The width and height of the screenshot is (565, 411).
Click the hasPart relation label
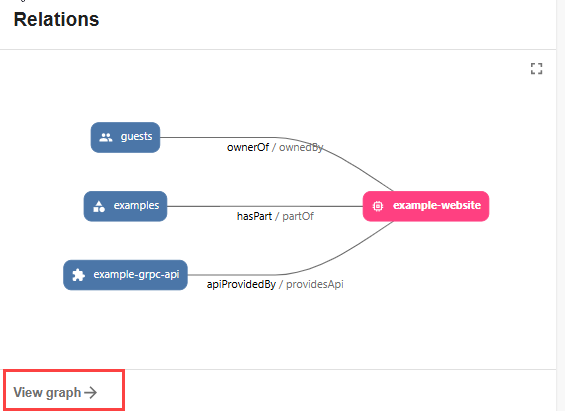click(254, 216)
